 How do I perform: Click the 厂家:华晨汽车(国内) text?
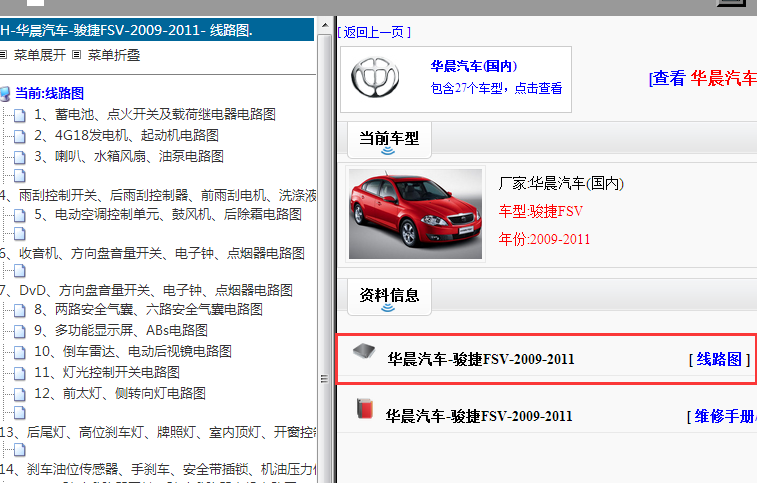pos(561,184)
